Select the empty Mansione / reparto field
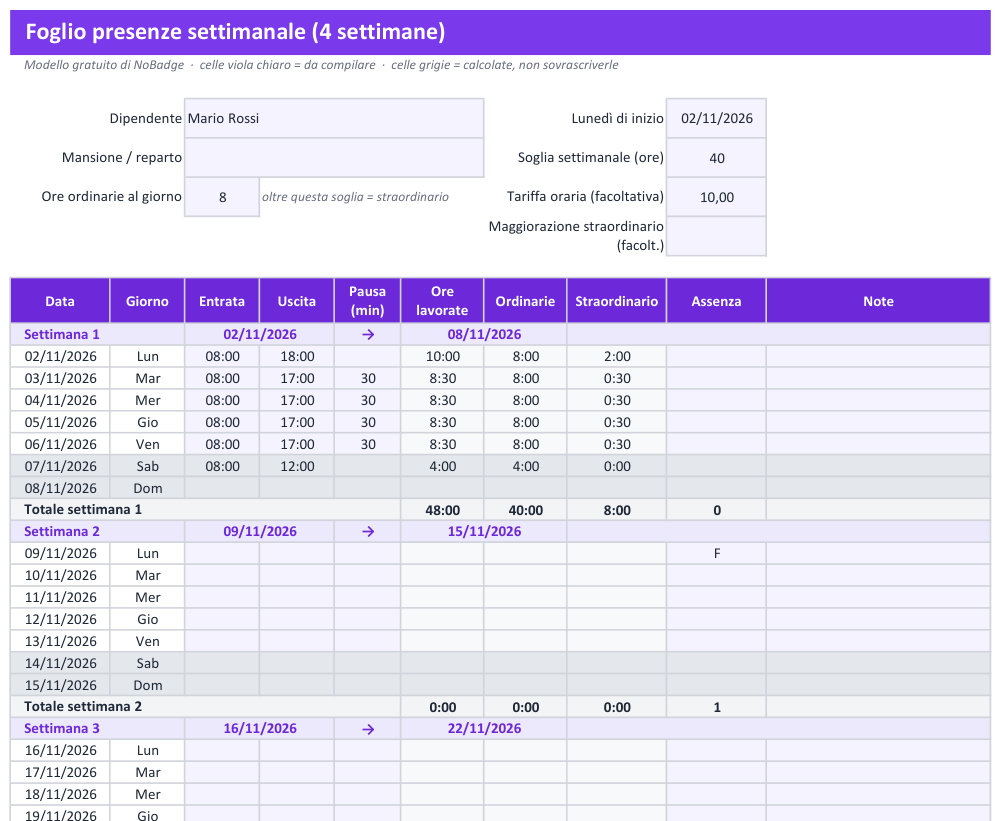This screenshot has height=821, width=1001. point(334,158)
